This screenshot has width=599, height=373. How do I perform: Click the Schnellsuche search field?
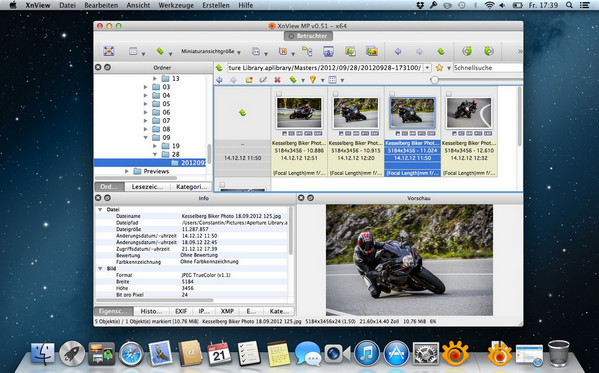pos(487,68)
